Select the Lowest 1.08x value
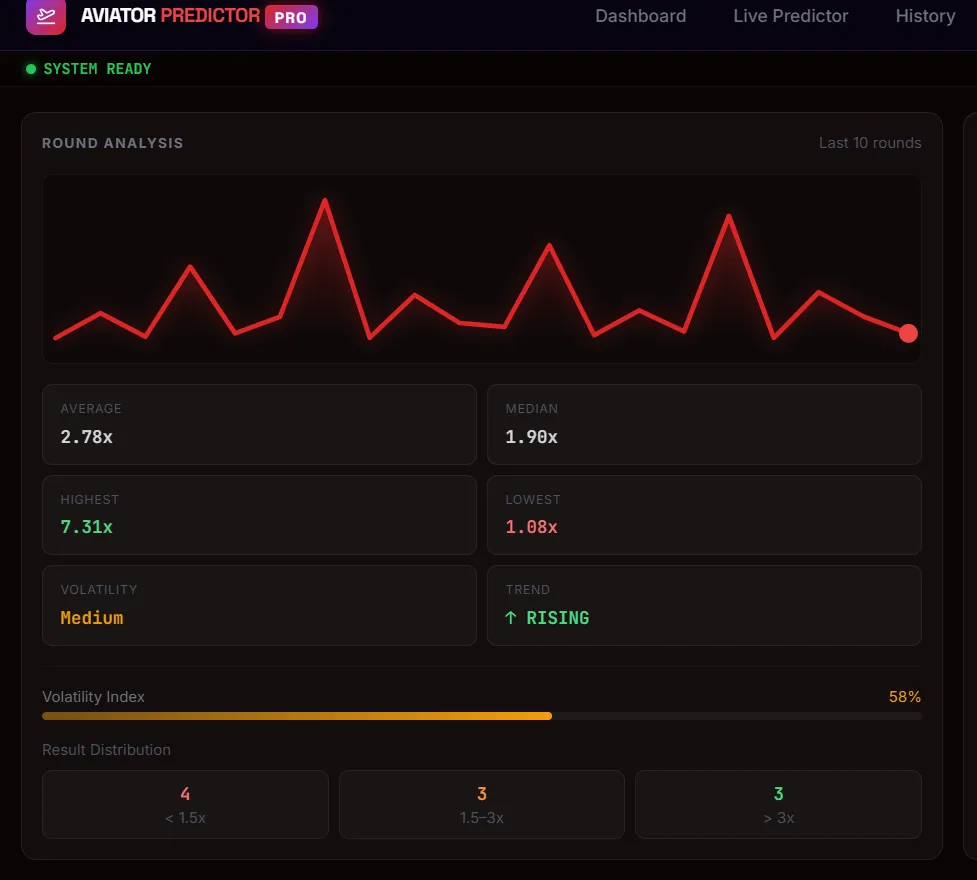Screen dimensions: 977x880 531,527
